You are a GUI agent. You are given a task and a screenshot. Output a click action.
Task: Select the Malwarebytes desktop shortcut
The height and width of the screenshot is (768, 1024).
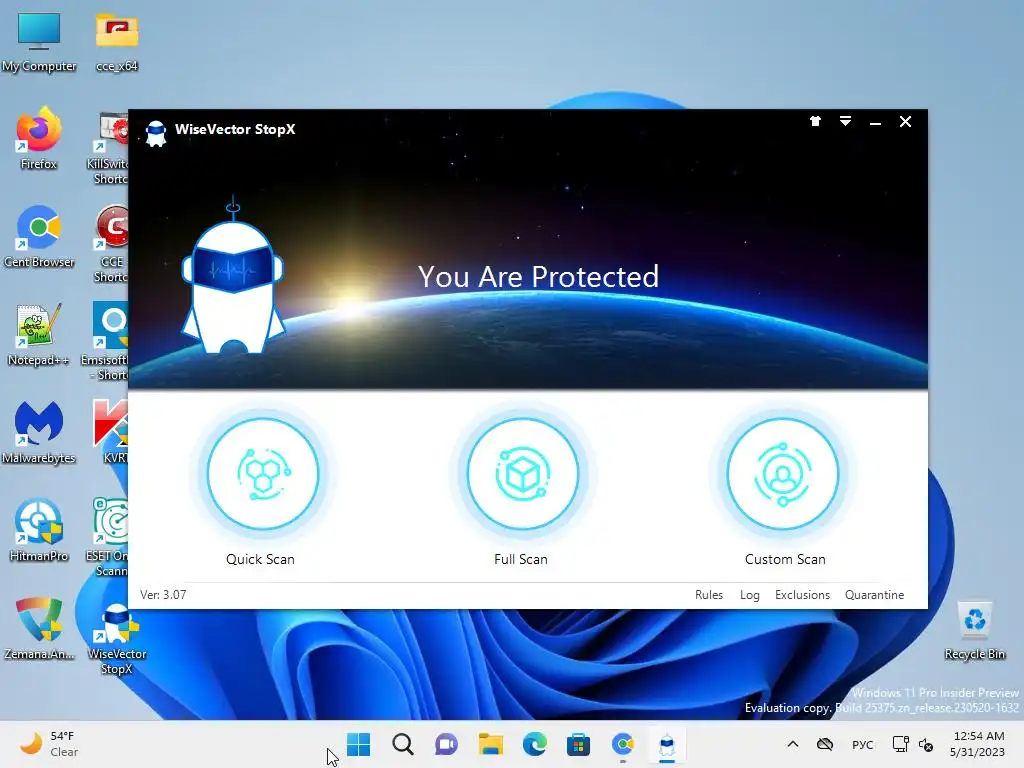pos(39,432)
